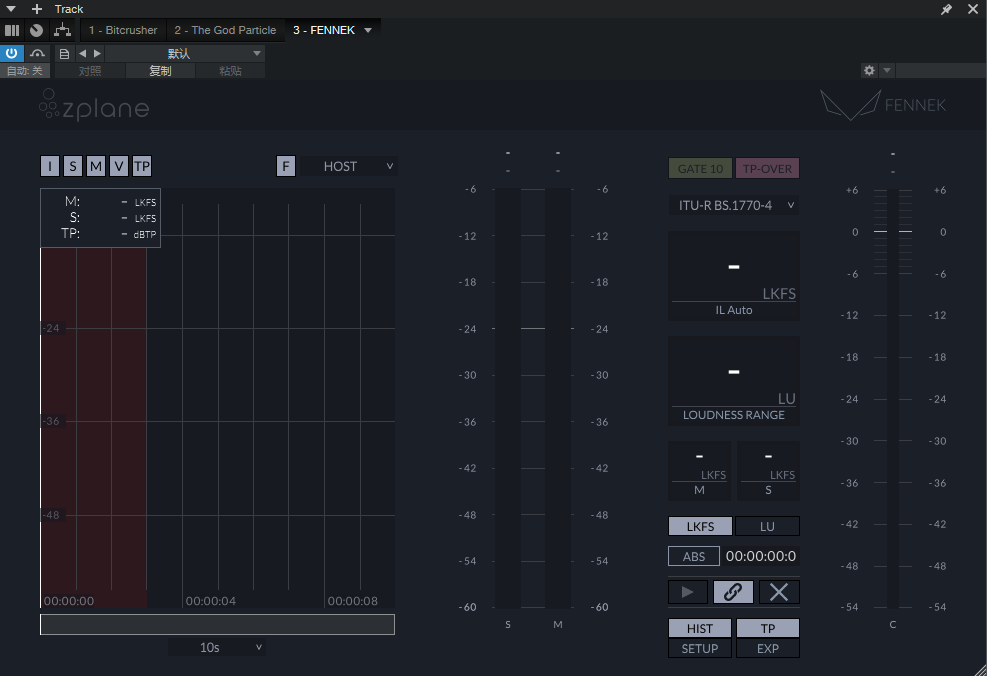Toggle the F follow button
This screenshot has height=676, width=987.
(x=286, y=166)
